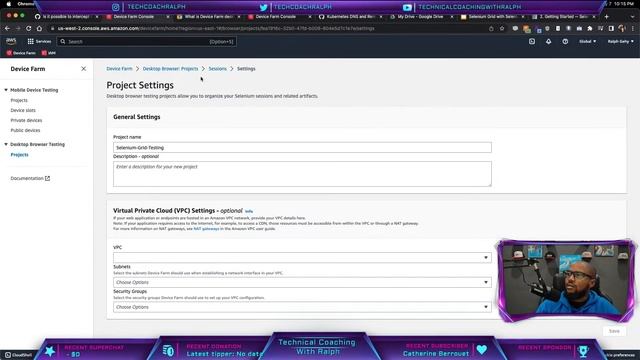Open the browser extensions puzzle icon

click(x=590, y=29)
